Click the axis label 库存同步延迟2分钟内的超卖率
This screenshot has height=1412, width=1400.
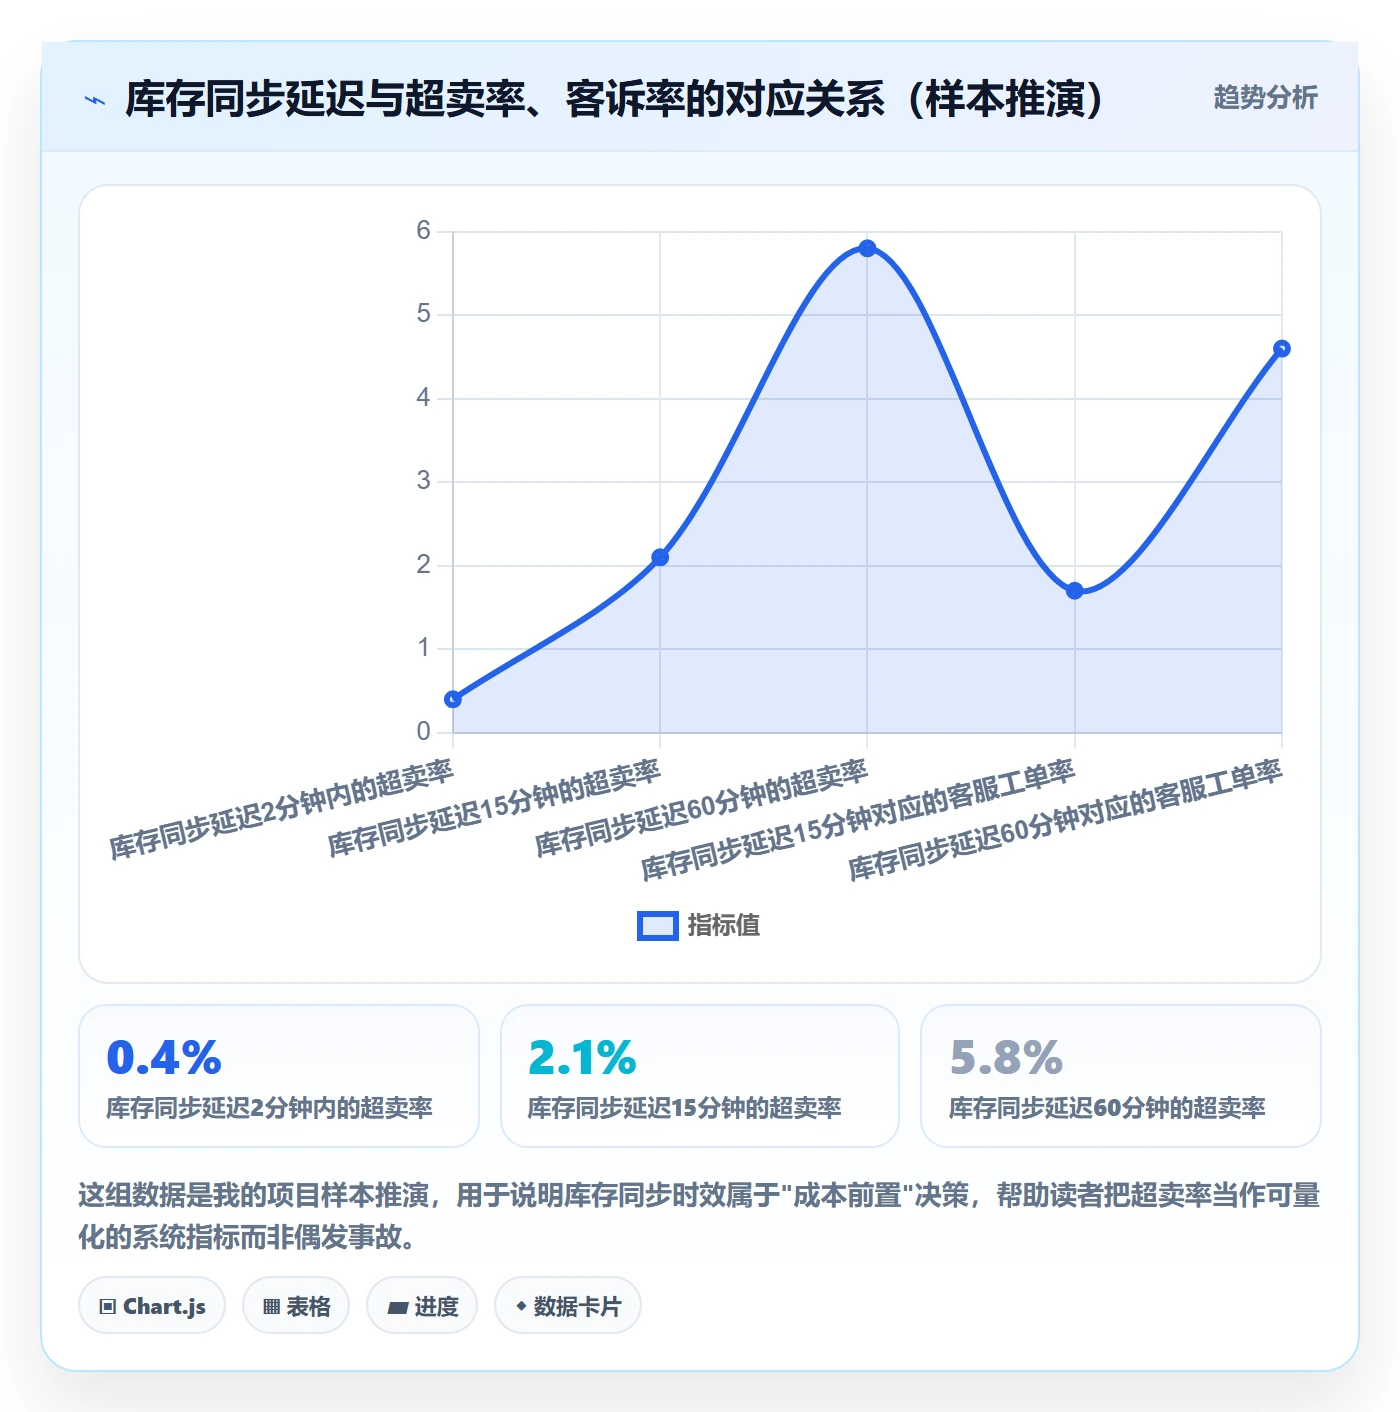pos(282,809)
